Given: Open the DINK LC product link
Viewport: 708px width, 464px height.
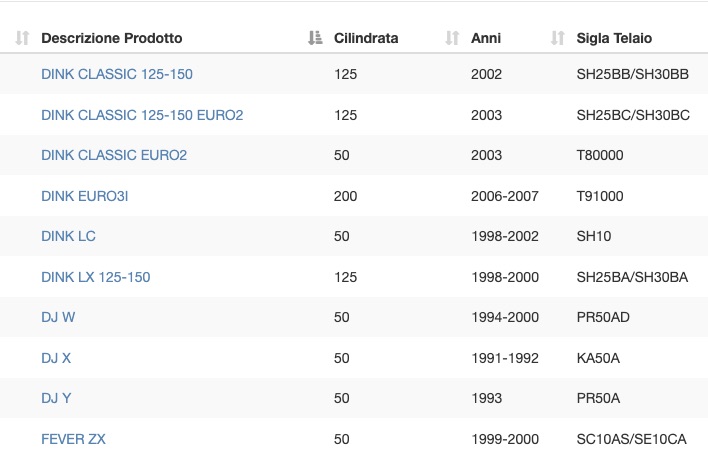Looking at the screenshot, I should tap(68, 236).
